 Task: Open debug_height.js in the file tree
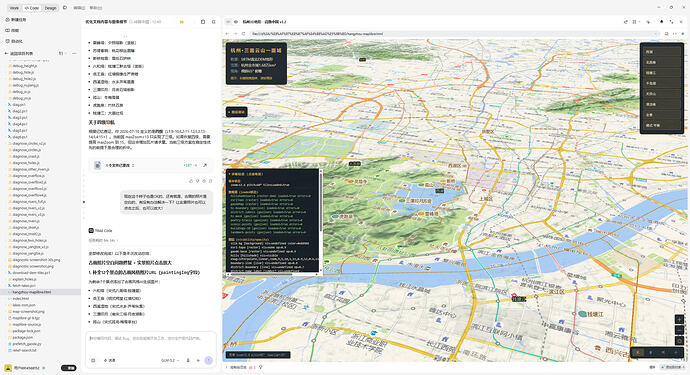(x=23, y=66)
